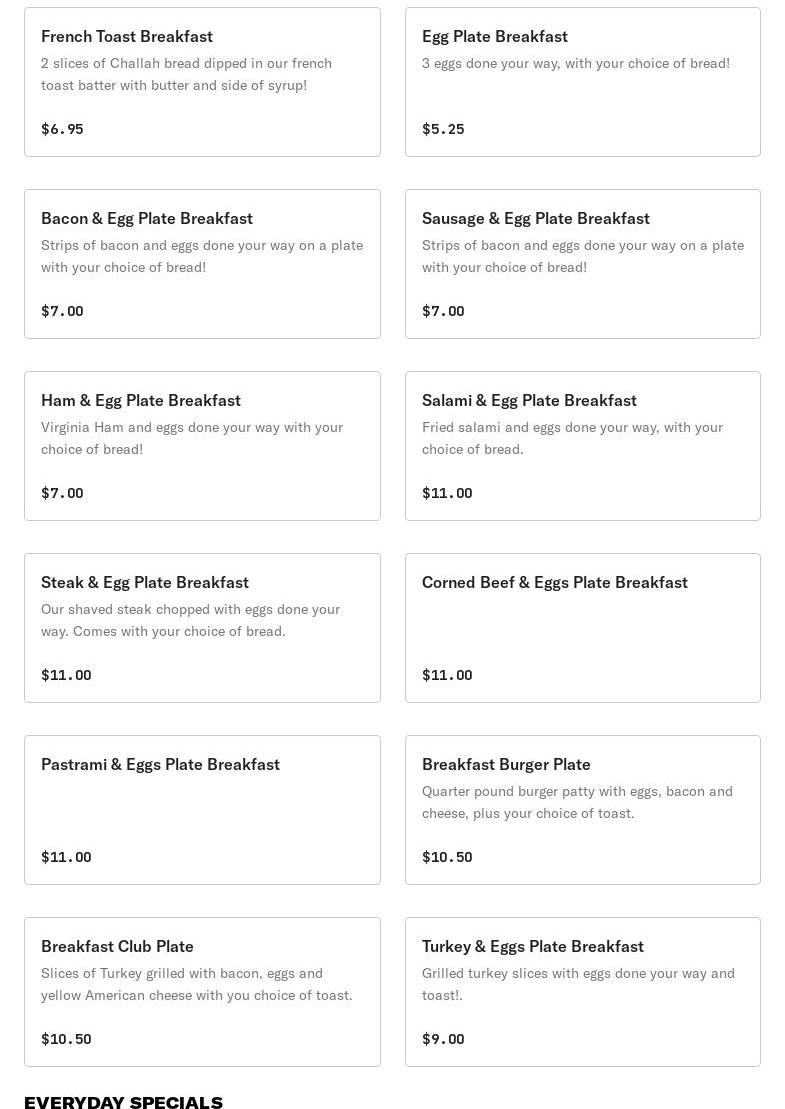Open Ham & Egg Plate Breakfast card
Screen dimensions: 785x1109
click(x=202, y=446)
